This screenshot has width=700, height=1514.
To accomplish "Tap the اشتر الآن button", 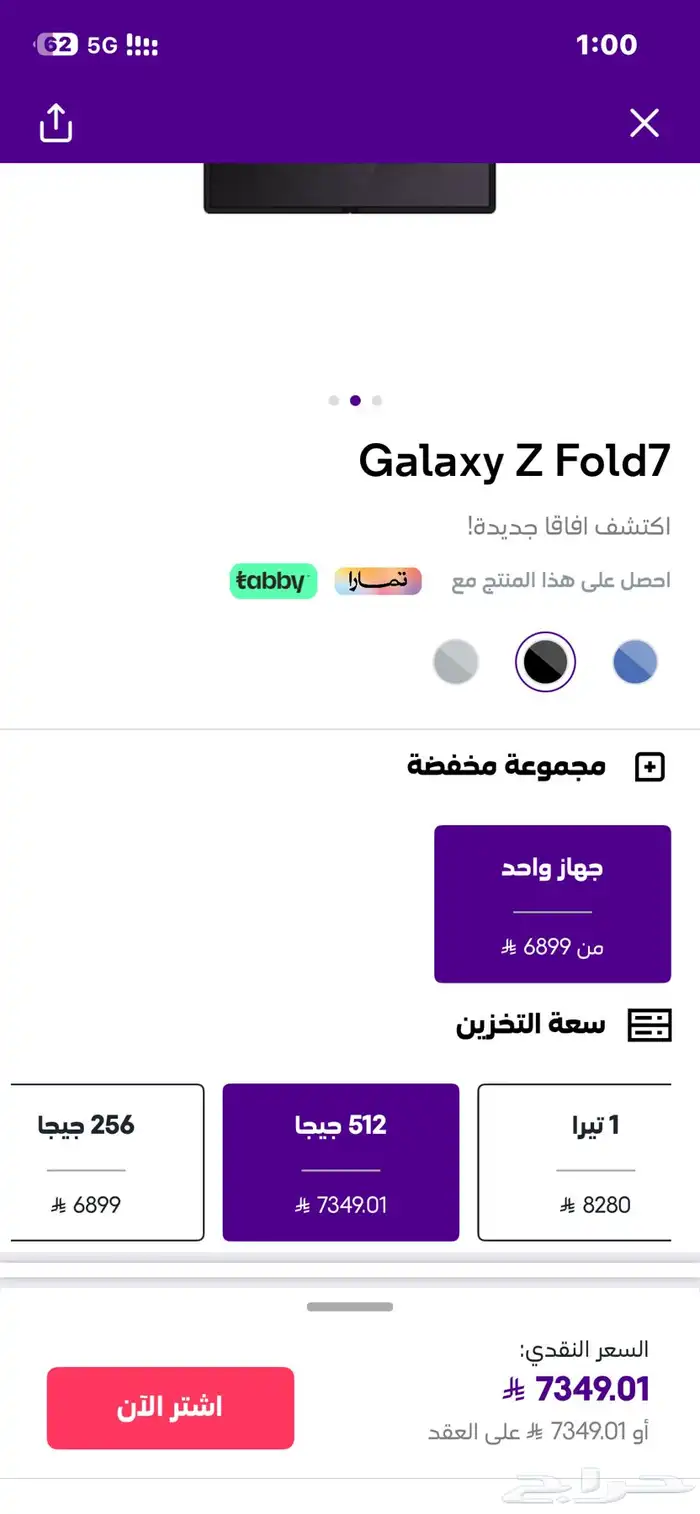I will pyautogui.click(x=170, y=1407).
